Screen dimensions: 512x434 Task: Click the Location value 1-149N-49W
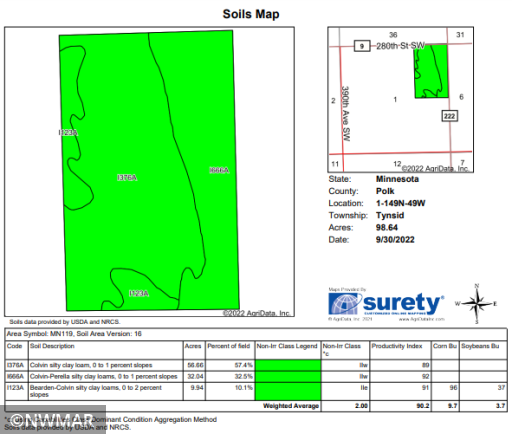coord(401,203)
